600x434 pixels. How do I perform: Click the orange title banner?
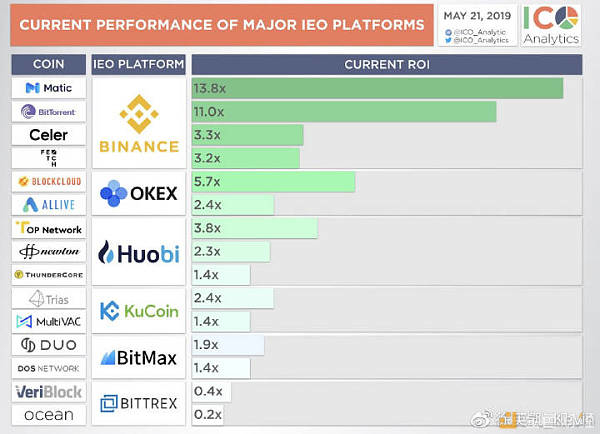pyautogui.click(x=222, y=25)
